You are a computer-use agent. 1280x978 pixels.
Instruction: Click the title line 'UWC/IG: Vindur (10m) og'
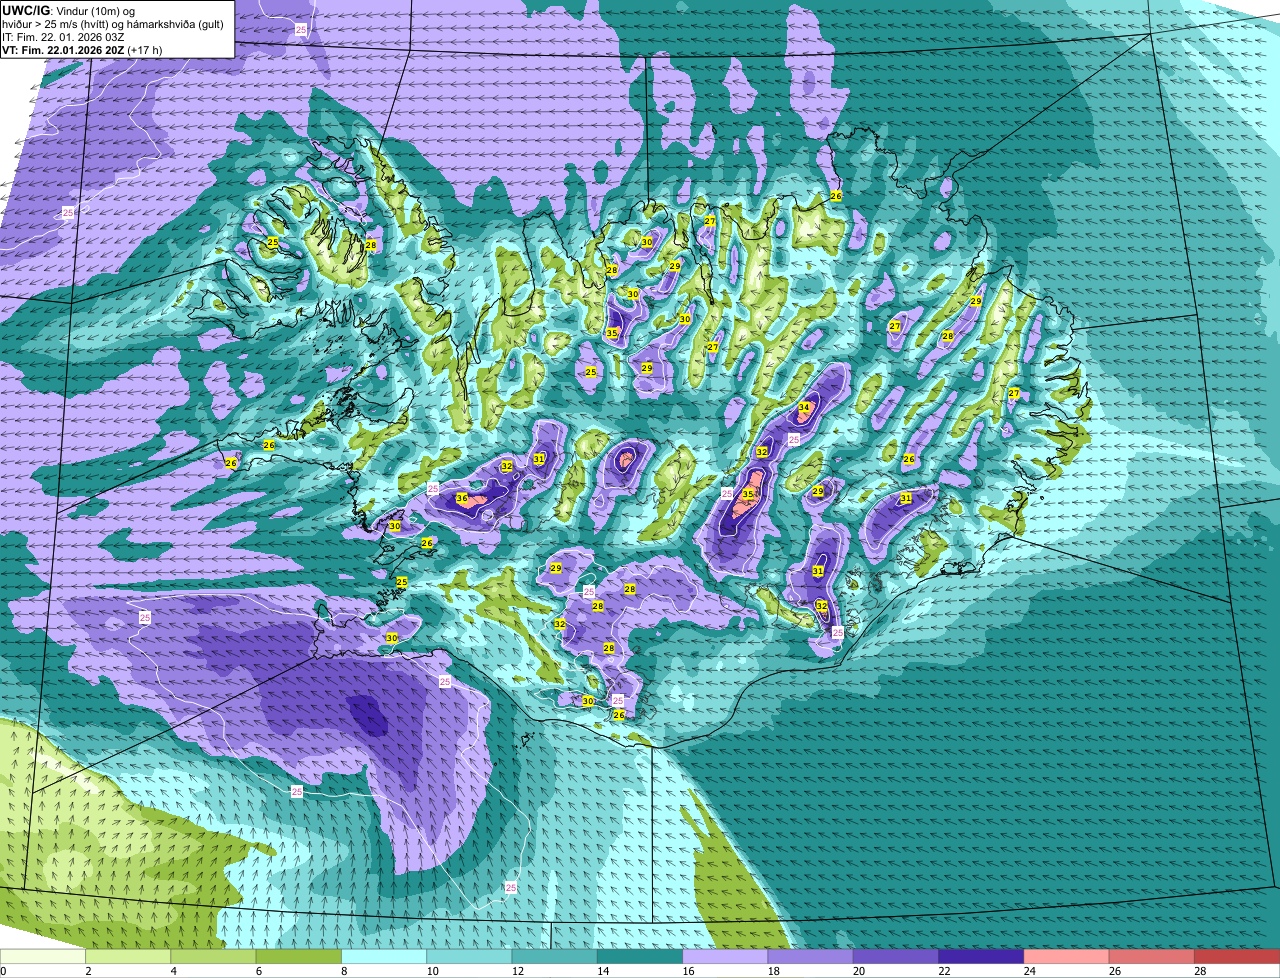coord(68,10)
